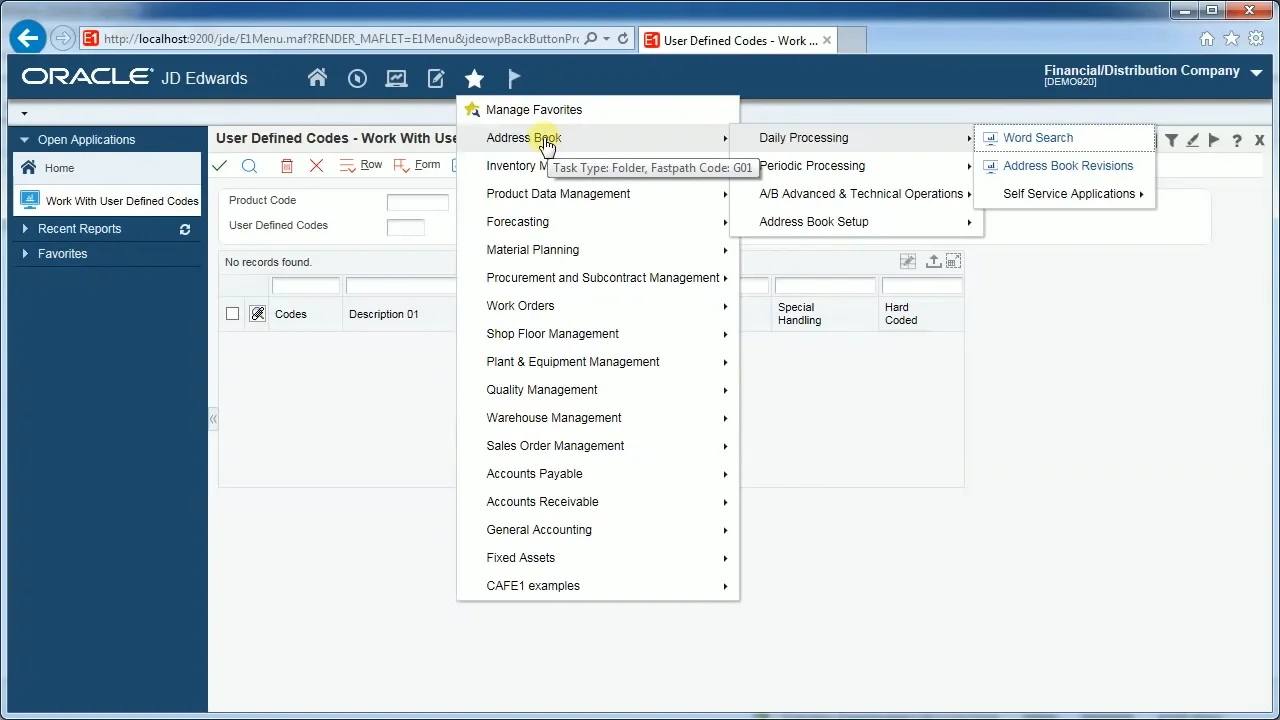Collapse the Open Applications section

pyautogui.click(x=26, y=140)
